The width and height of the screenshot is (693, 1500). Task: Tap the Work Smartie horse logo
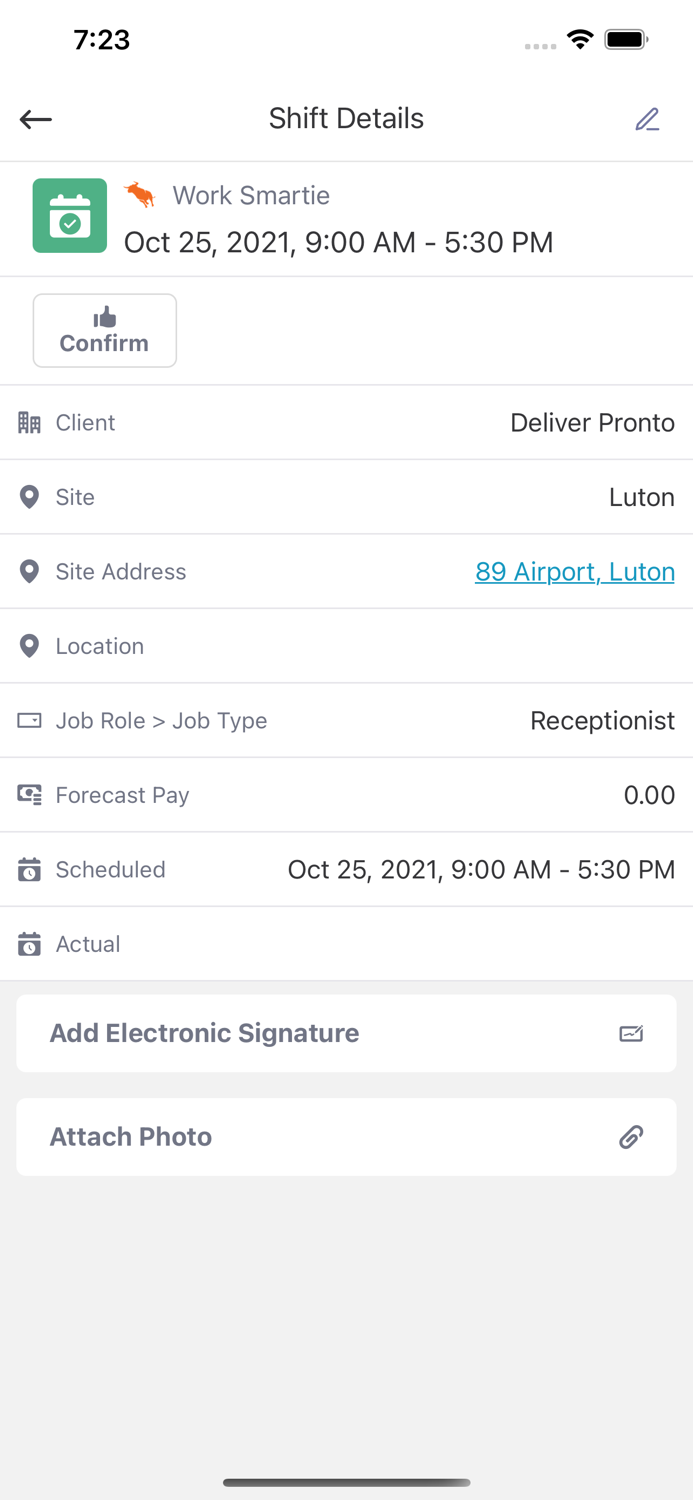tap(141, 196)
